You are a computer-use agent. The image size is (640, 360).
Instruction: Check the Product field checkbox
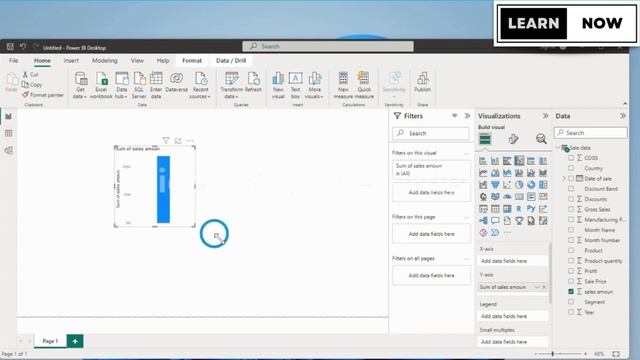click(x=571, y=250)
